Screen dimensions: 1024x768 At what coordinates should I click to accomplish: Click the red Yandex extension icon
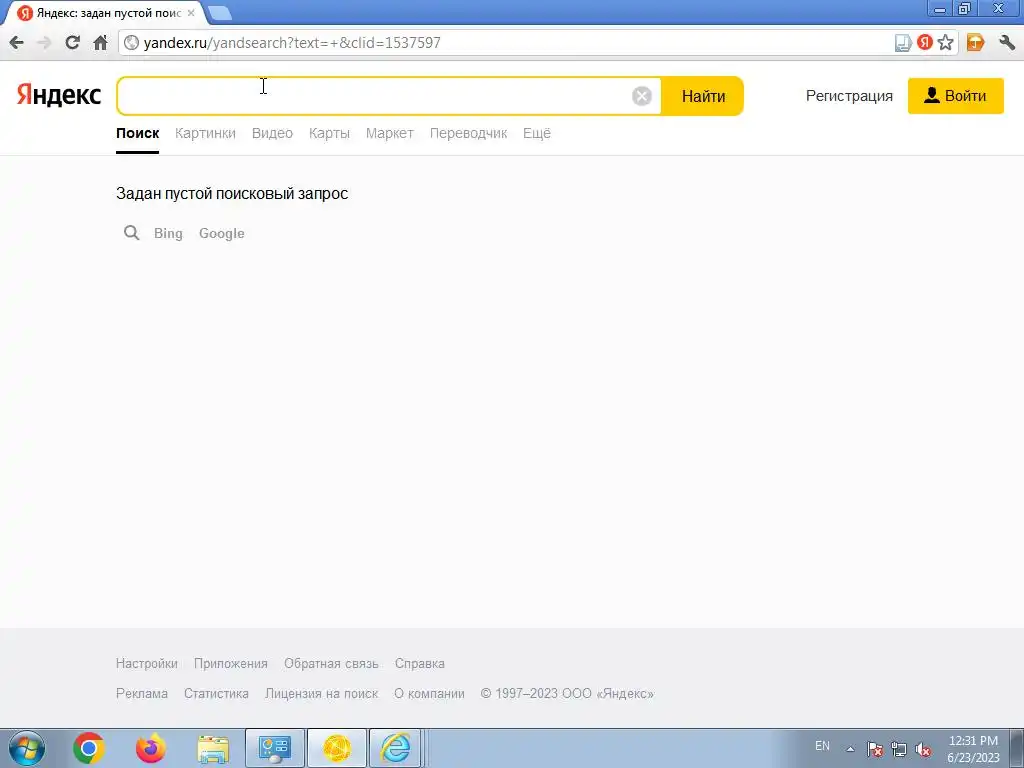(x=924, y=42)
